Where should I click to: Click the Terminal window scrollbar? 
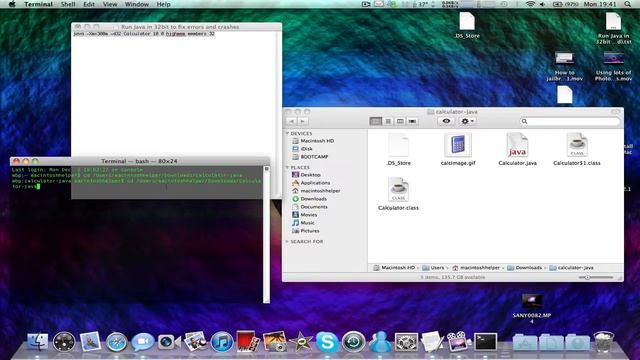[267, 234]
